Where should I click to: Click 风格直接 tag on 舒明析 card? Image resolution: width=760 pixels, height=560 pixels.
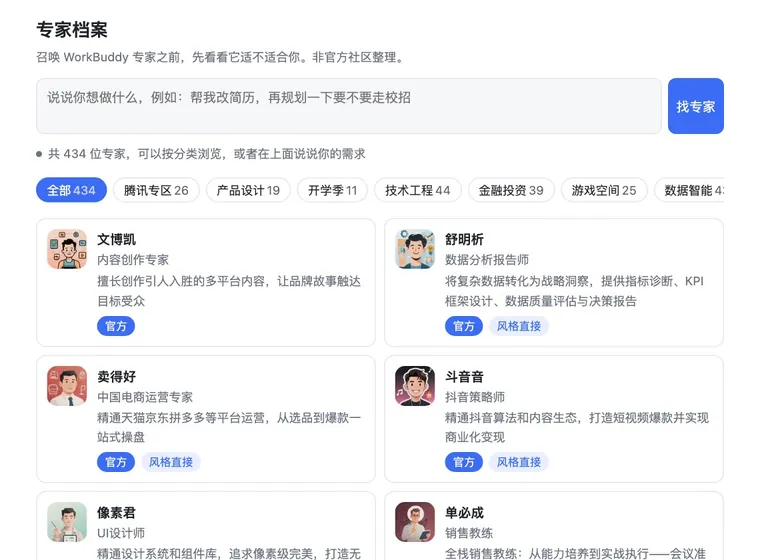click(x=519, y=326)
